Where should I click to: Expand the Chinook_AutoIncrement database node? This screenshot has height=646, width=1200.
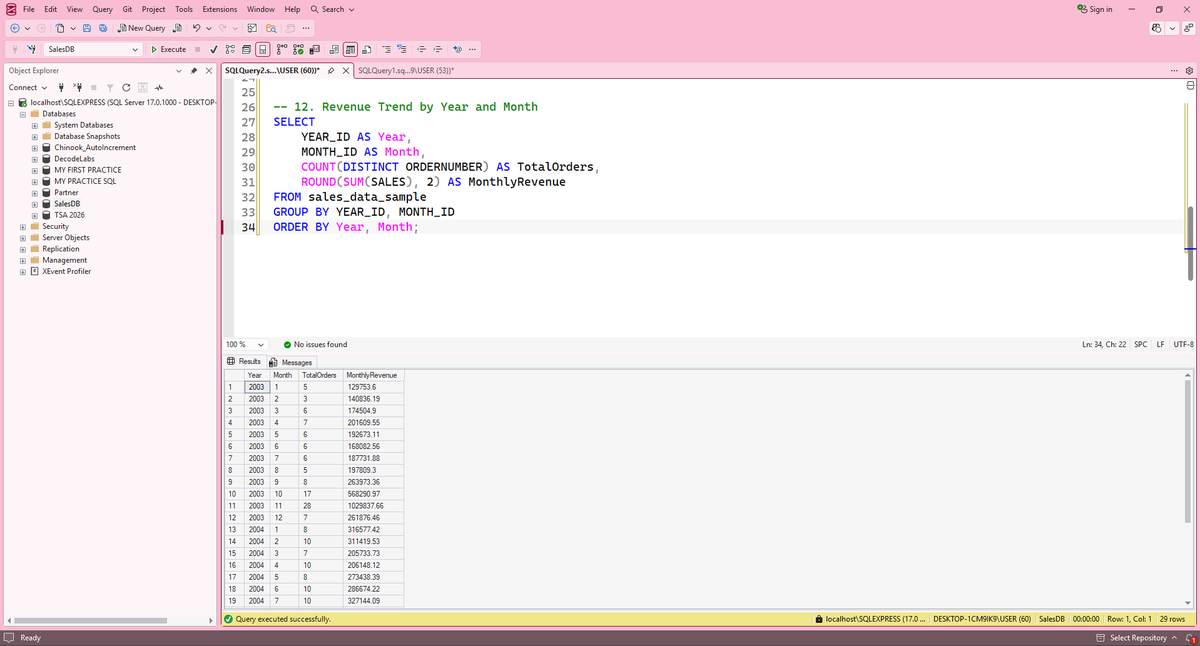coord(35,148)
